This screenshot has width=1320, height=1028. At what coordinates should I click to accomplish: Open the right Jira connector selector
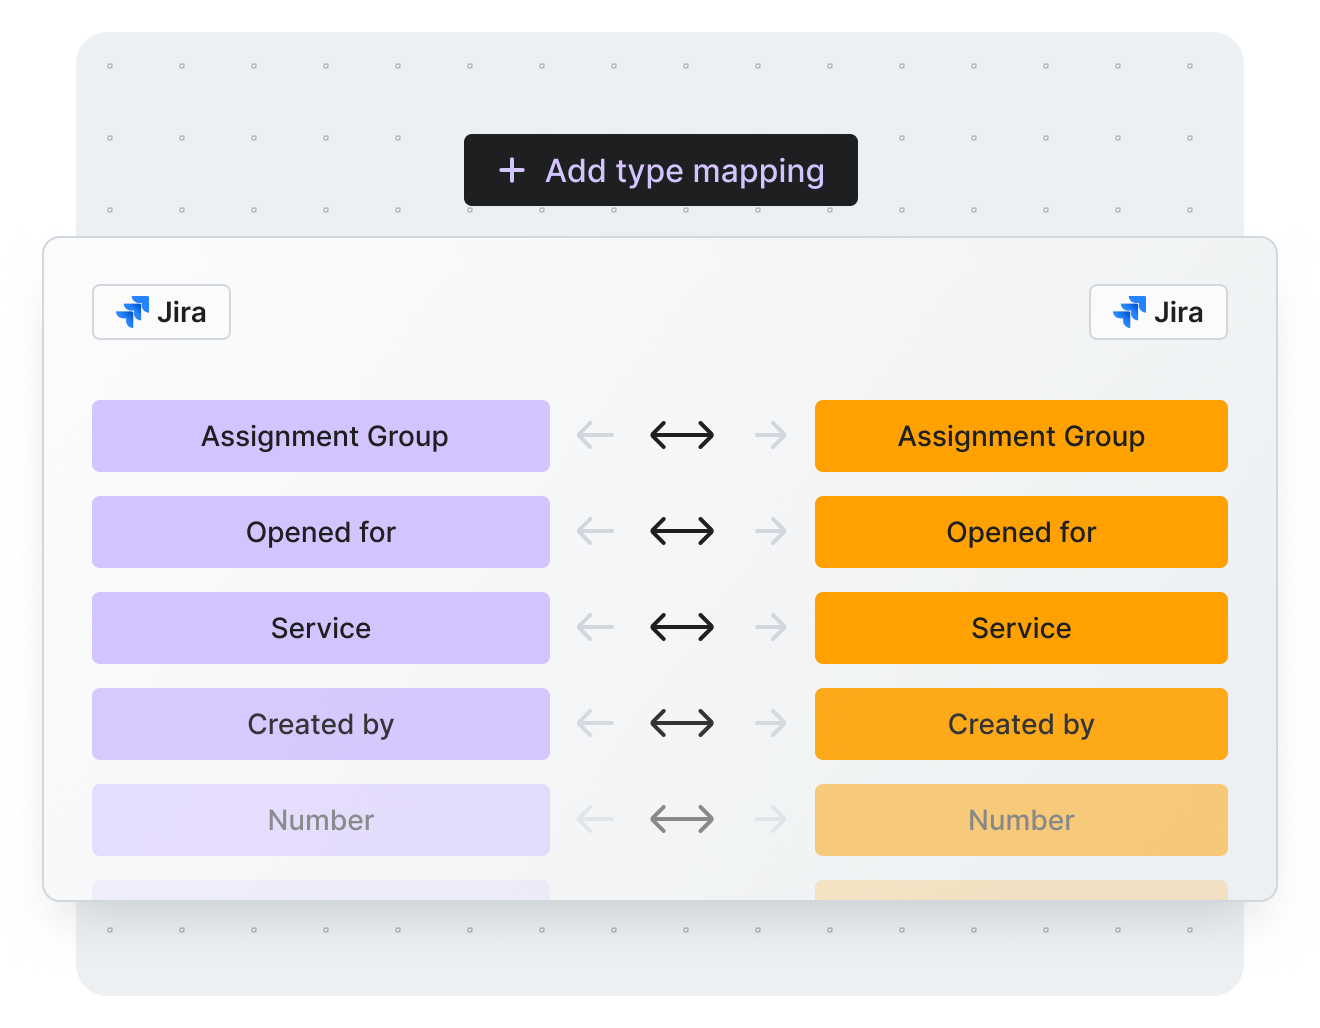[x=1158, y=312]
